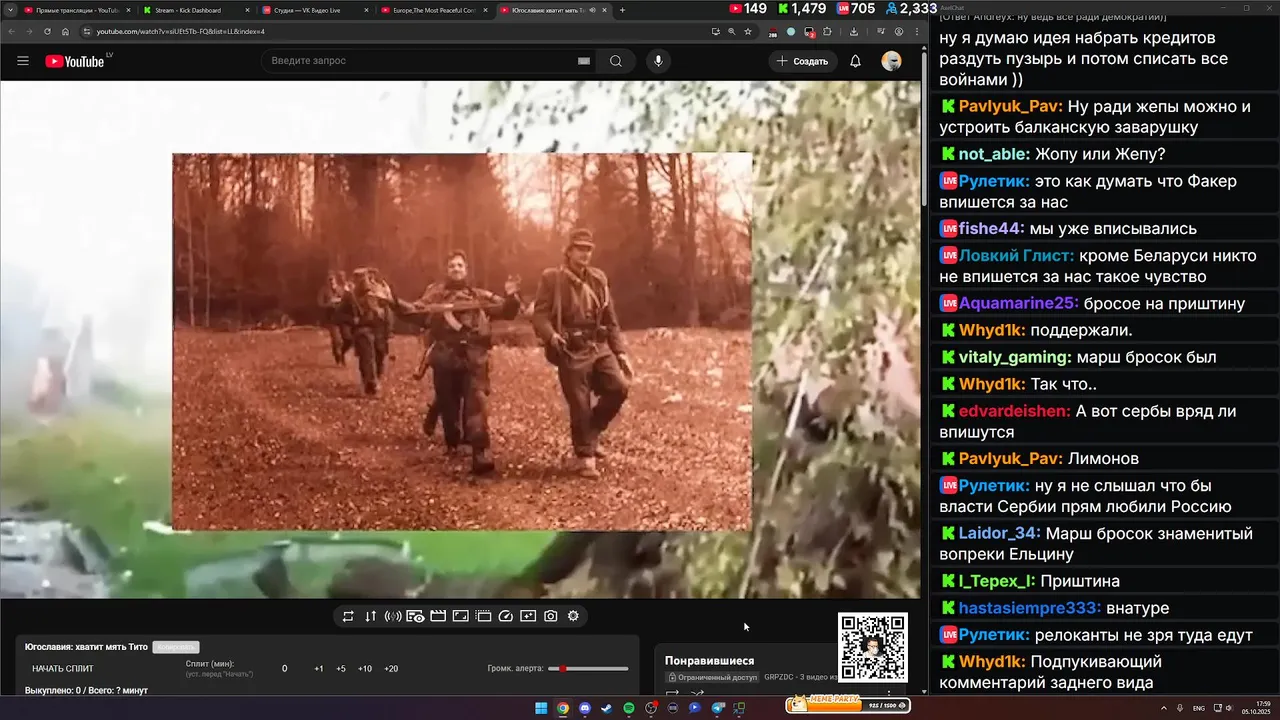Open the on-screen keyboard in search box
This screenshot has height=720, width=1280.
584,61
